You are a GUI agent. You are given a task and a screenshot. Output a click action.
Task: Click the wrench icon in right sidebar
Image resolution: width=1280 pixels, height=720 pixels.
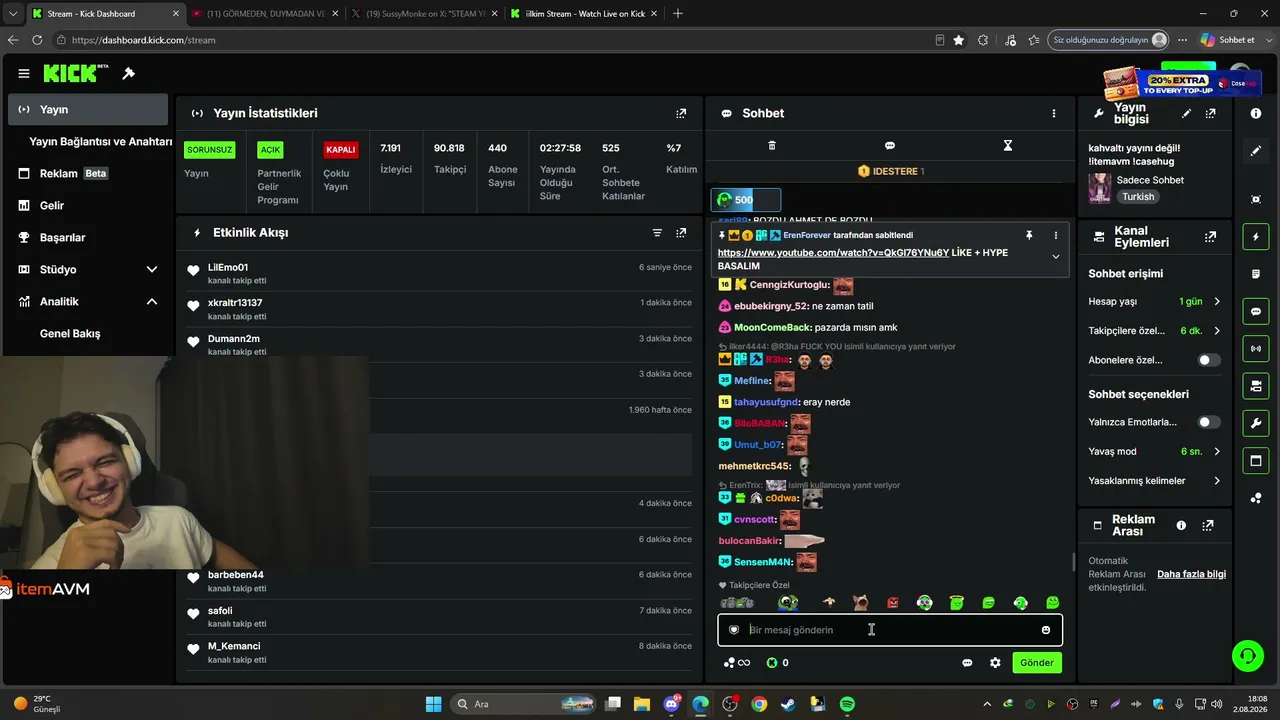click(1256, 423)
